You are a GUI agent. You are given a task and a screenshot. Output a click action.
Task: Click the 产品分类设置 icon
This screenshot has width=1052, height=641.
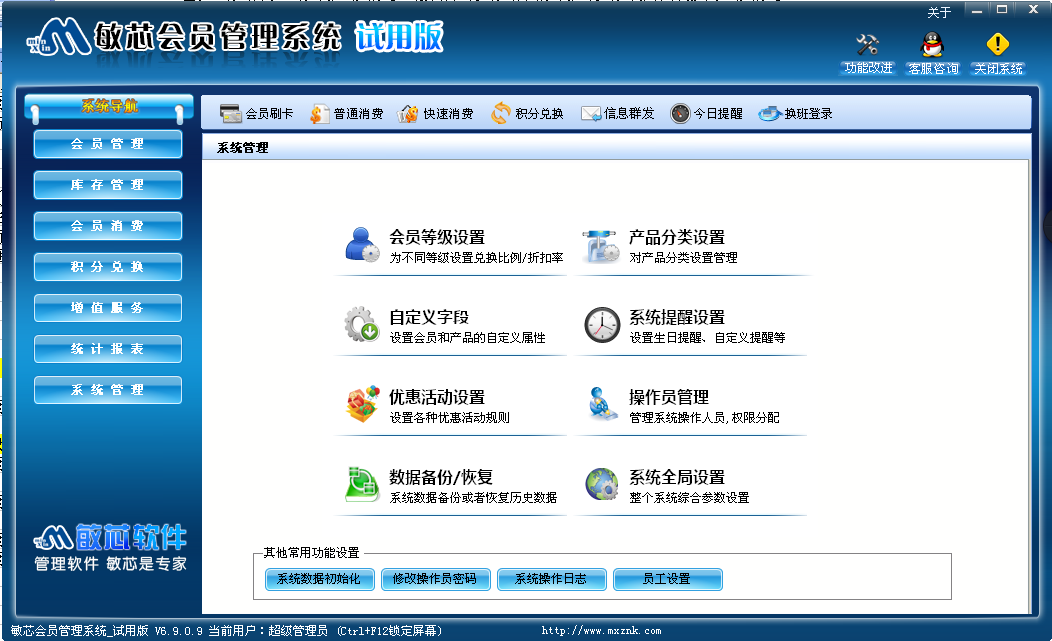[601, 246]
